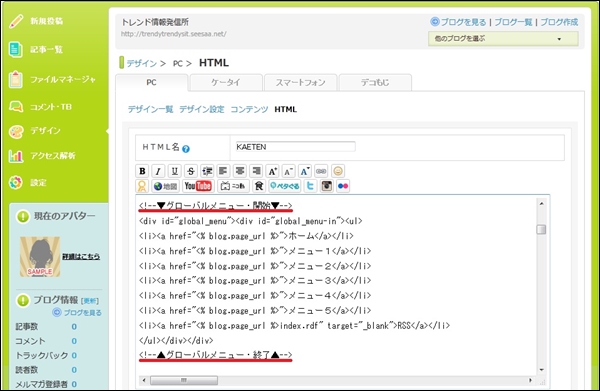Open font color dropdown
The width and height of the screenshot is (600, 391).
(305, 171)
